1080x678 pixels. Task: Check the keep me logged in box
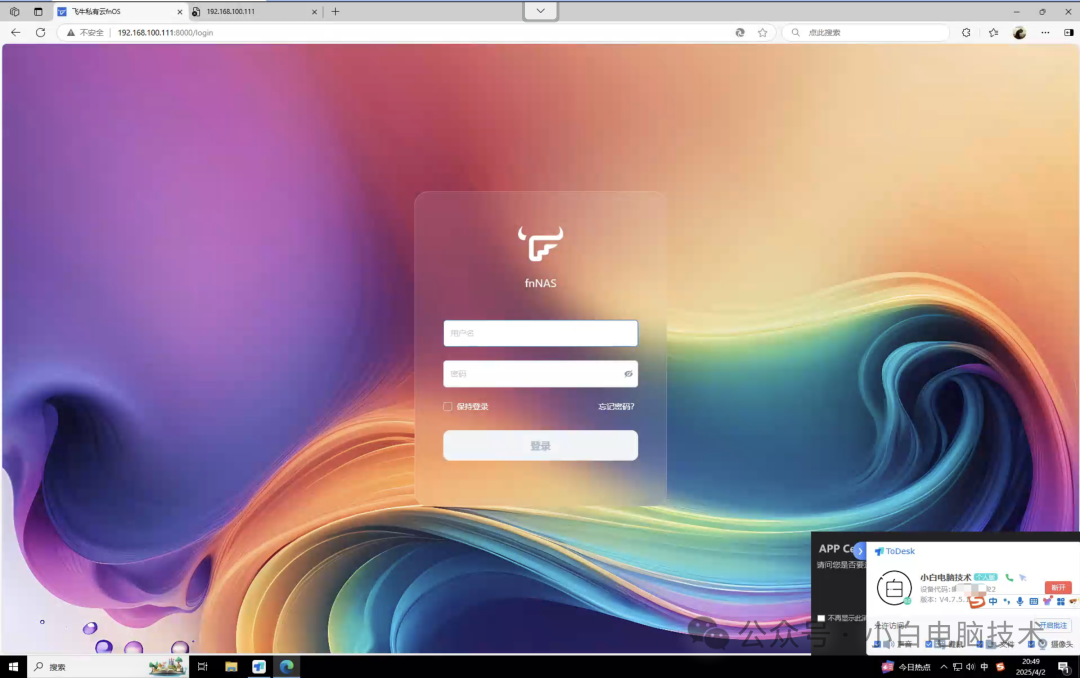[448, 407]
